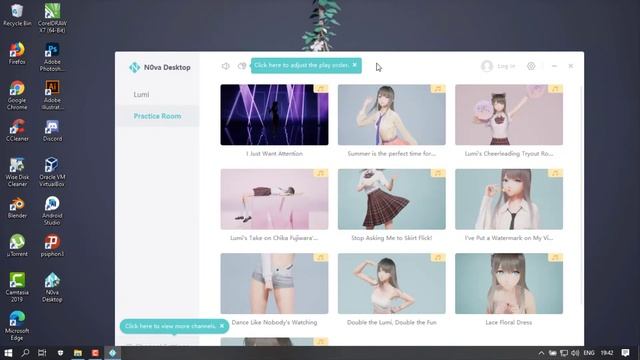This screenshot has height=360, width=640.
Task: Open Summer is the perfect time thumbnail
Action: (391, 115)
